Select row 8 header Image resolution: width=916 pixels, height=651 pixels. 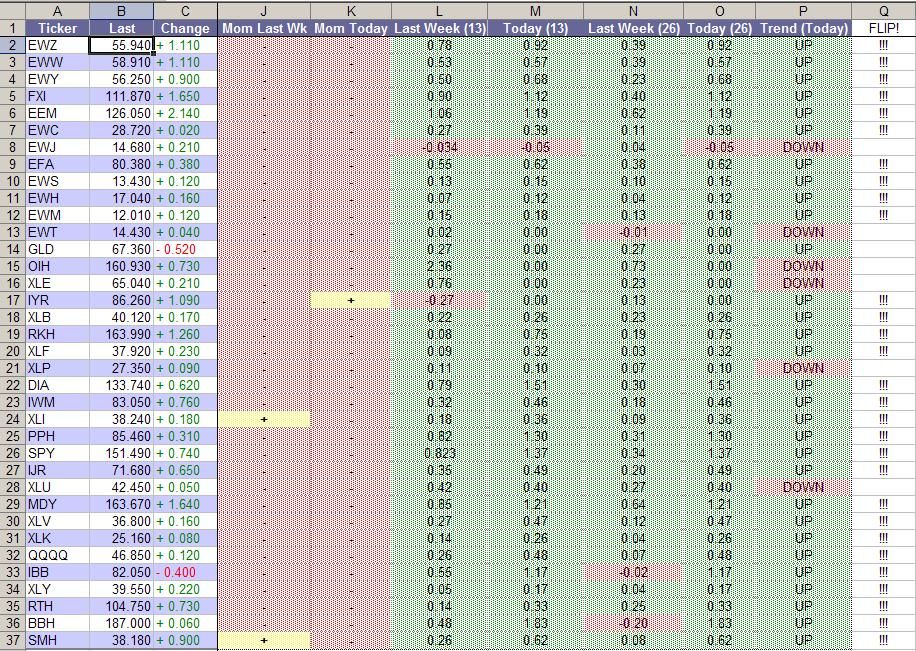pos(12,147)
